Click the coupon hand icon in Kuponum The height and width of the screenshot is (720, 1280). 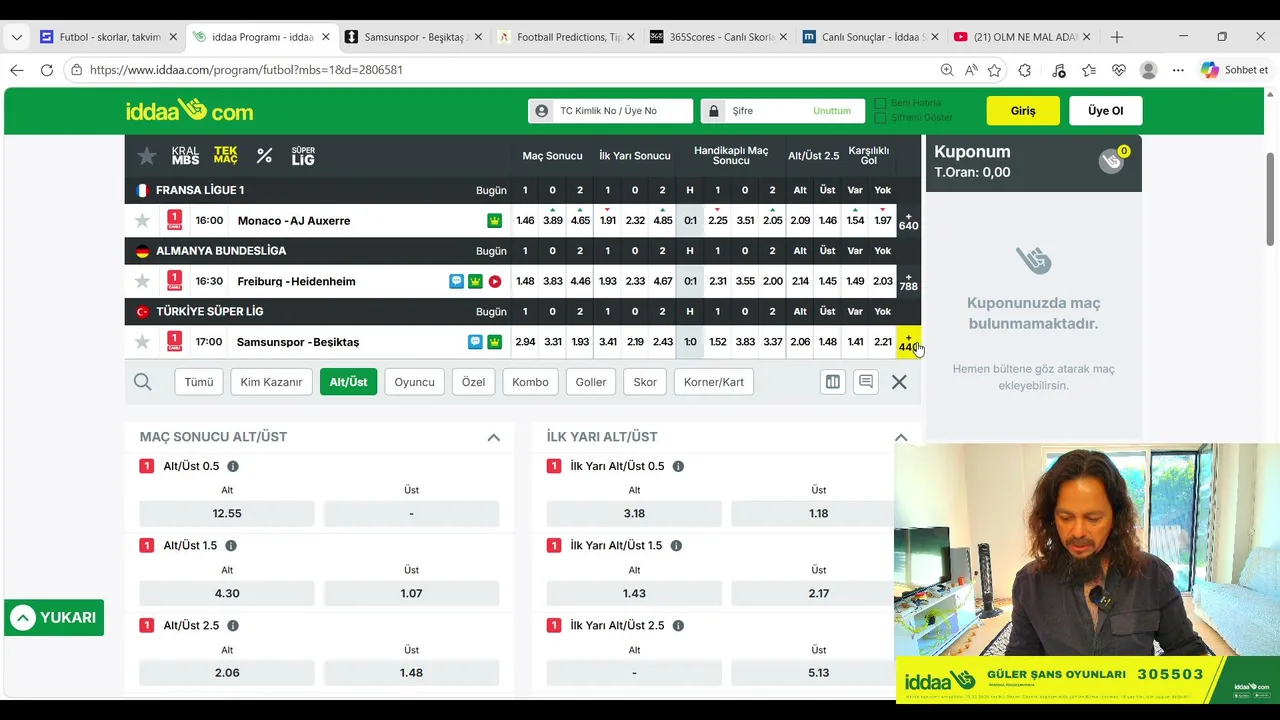[1111, 161]
